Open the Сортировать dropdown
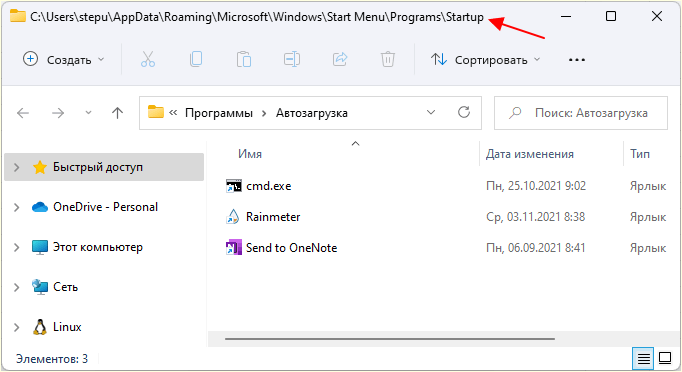The height and width of the screenshot is (372, 682). 485,60
